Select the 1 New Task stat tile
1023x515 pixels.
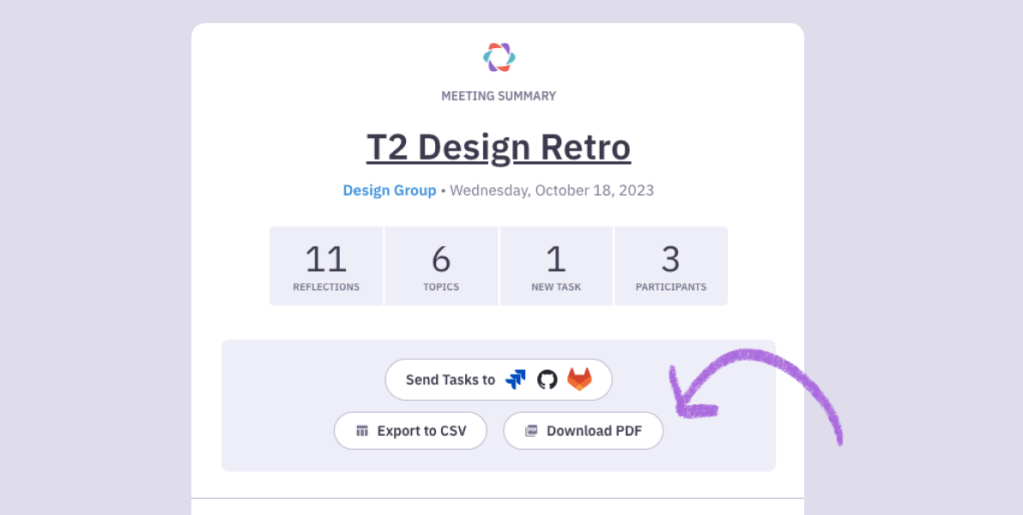click(556, 266)
